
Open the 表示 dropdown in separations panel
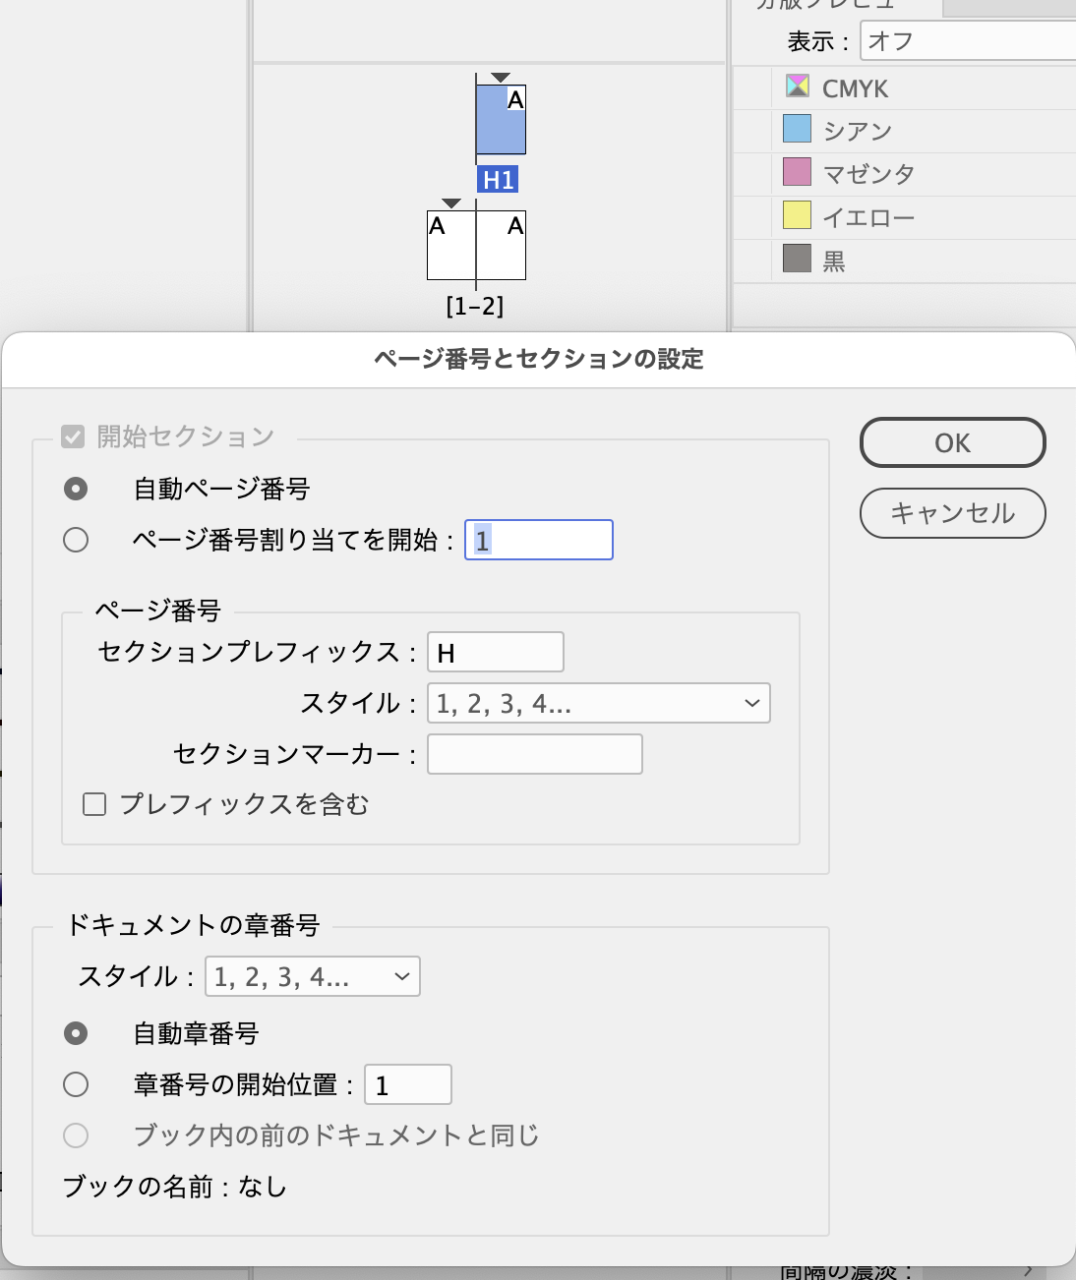pos(967,41)
